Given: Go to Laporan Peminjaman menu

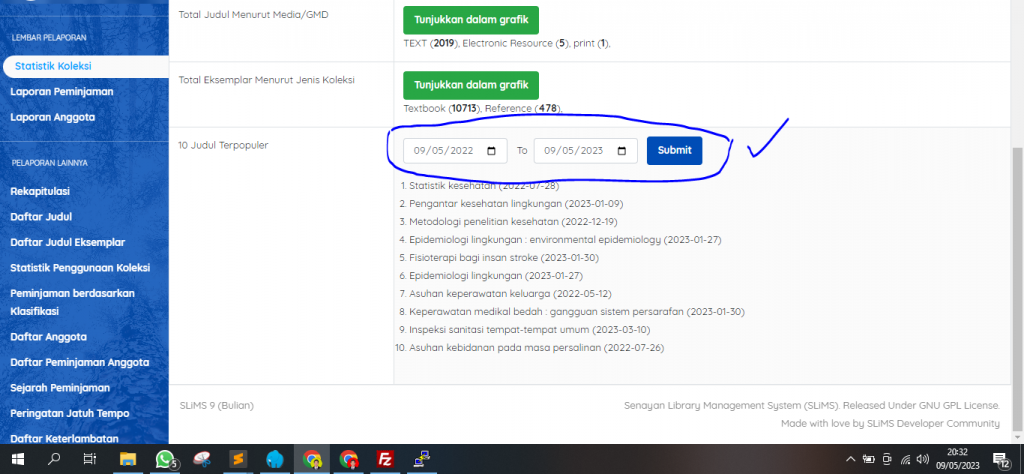Looking at the screenshot, I should 61,91.
